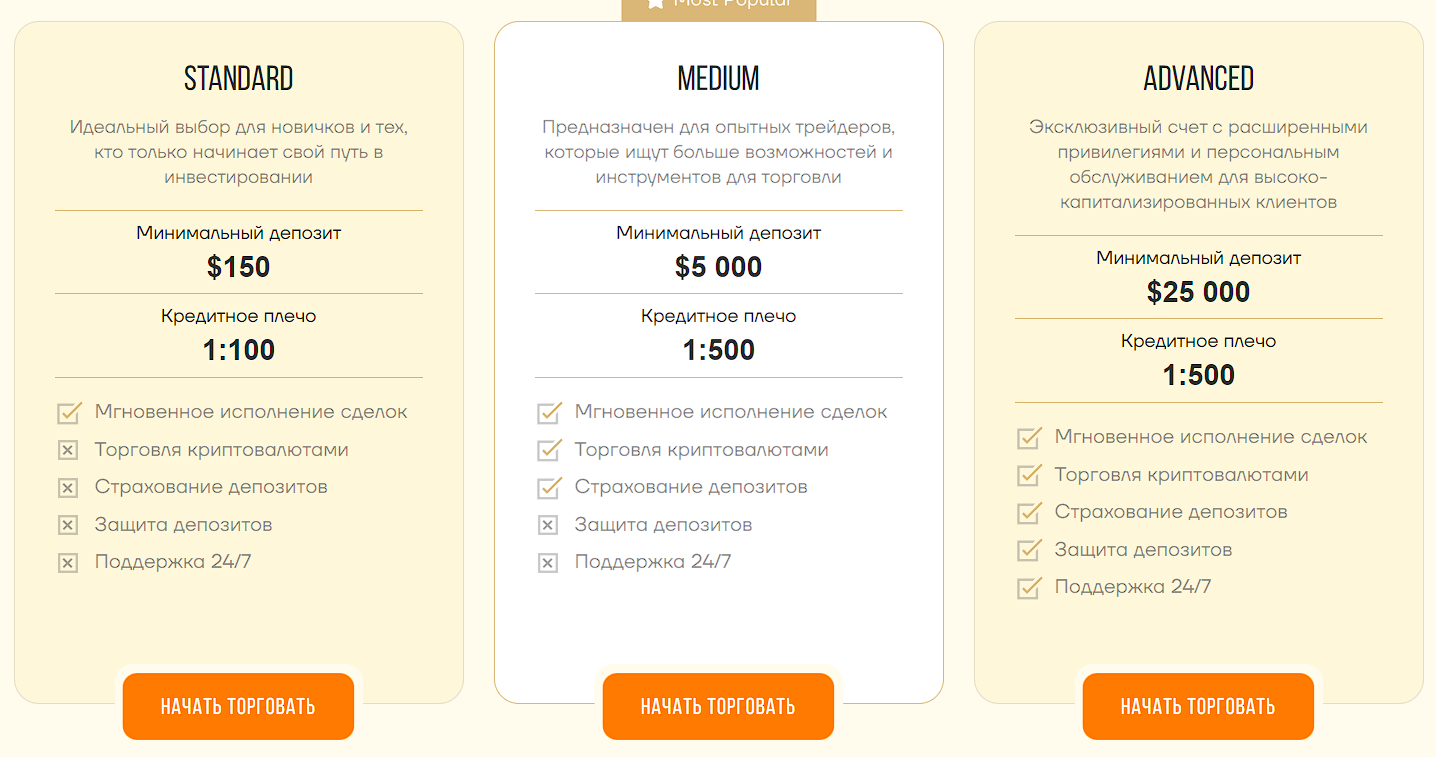Click the Advanced plan Начать торговать button
The height and width of the screenshot is (757, 1436).
click(x=1198, y=706)
